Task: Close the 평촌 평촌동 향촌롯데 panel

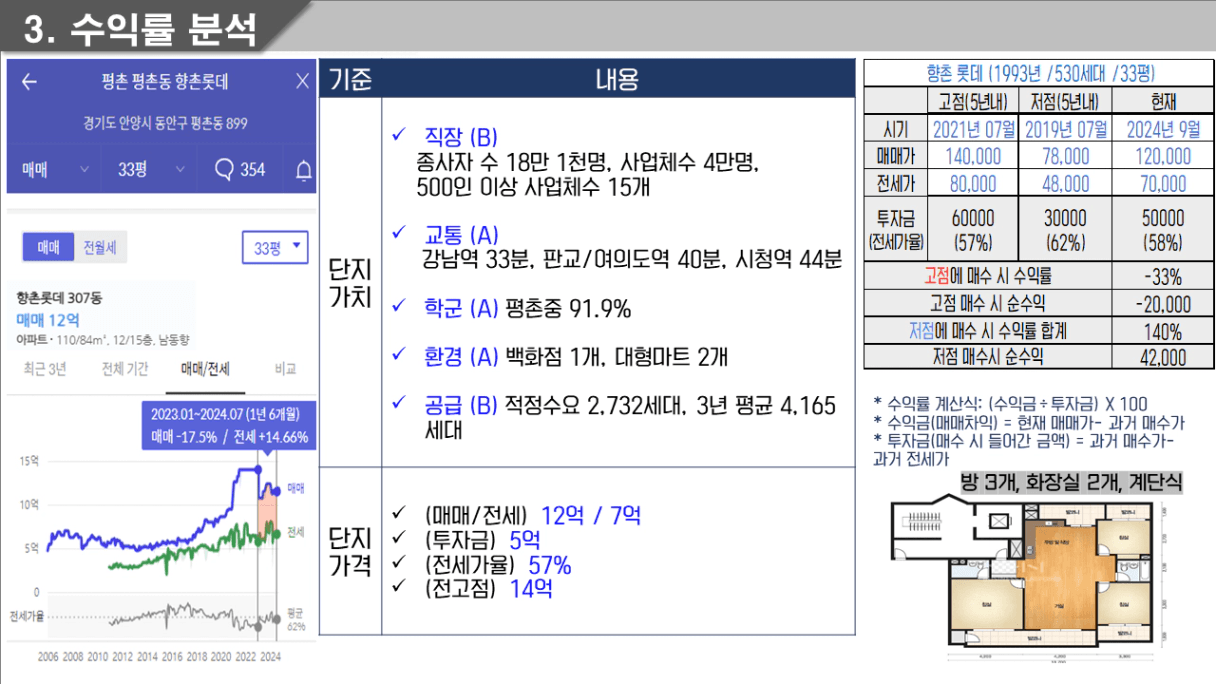Action: pyautogui.click(x=303, y=82)
